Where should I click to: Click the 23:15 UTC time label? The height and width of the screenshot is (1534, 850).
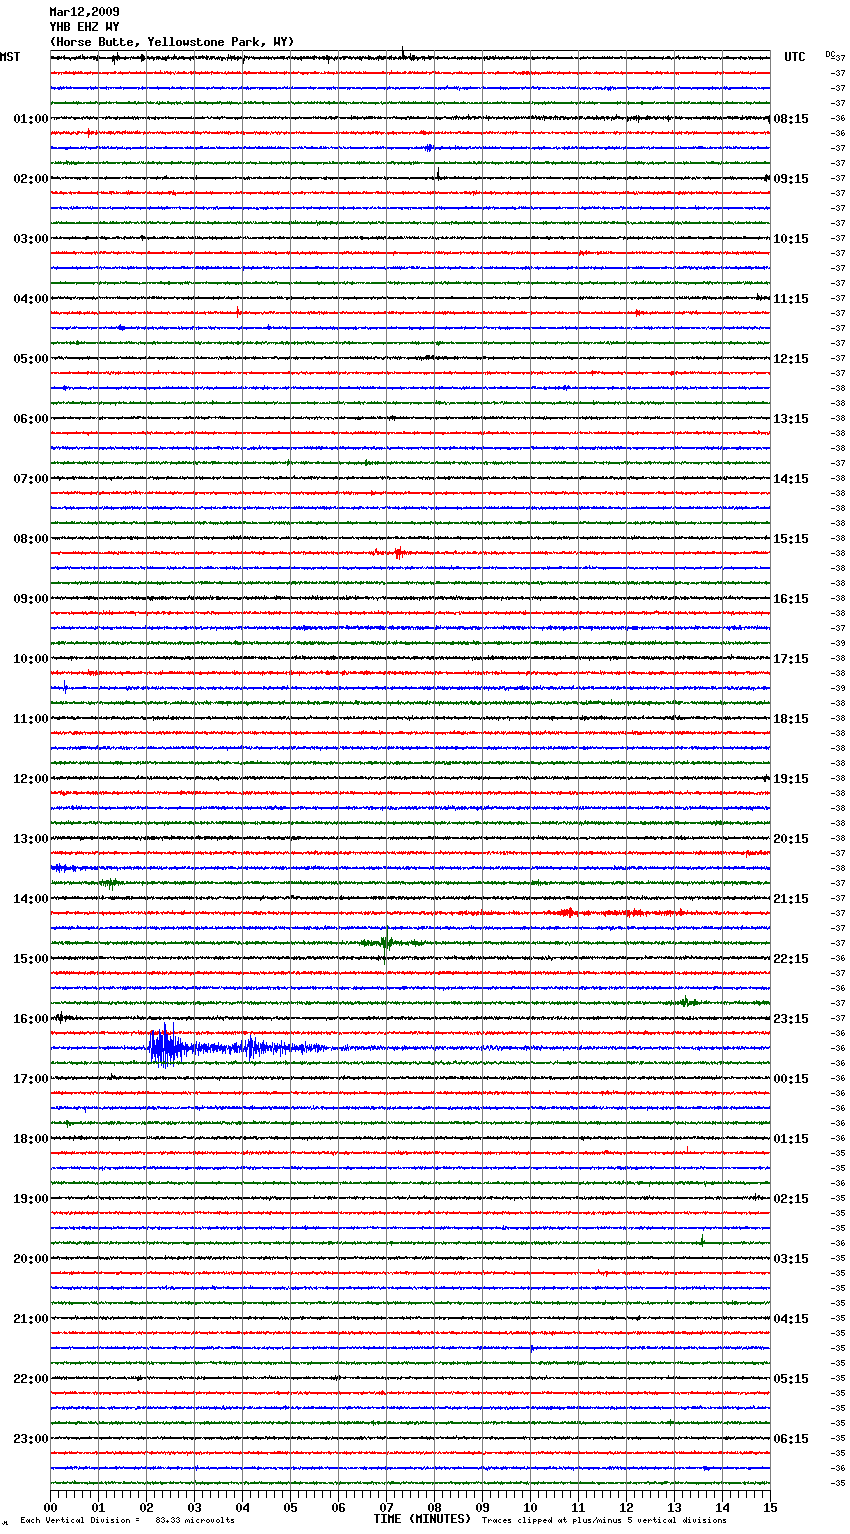(791, 1019)
